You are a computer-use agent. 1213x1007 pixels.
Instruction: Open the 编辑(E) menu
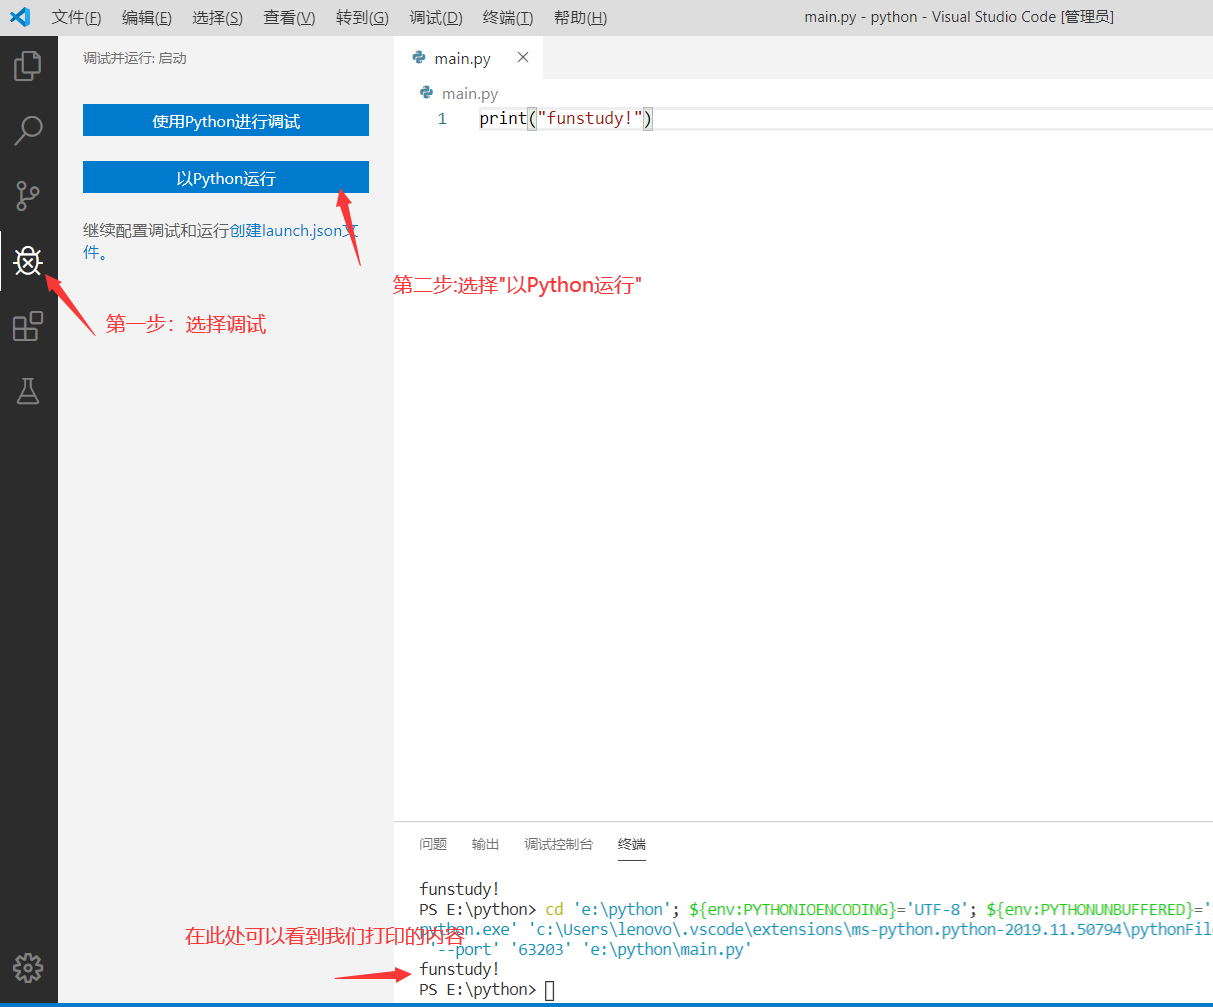[147, 18]
